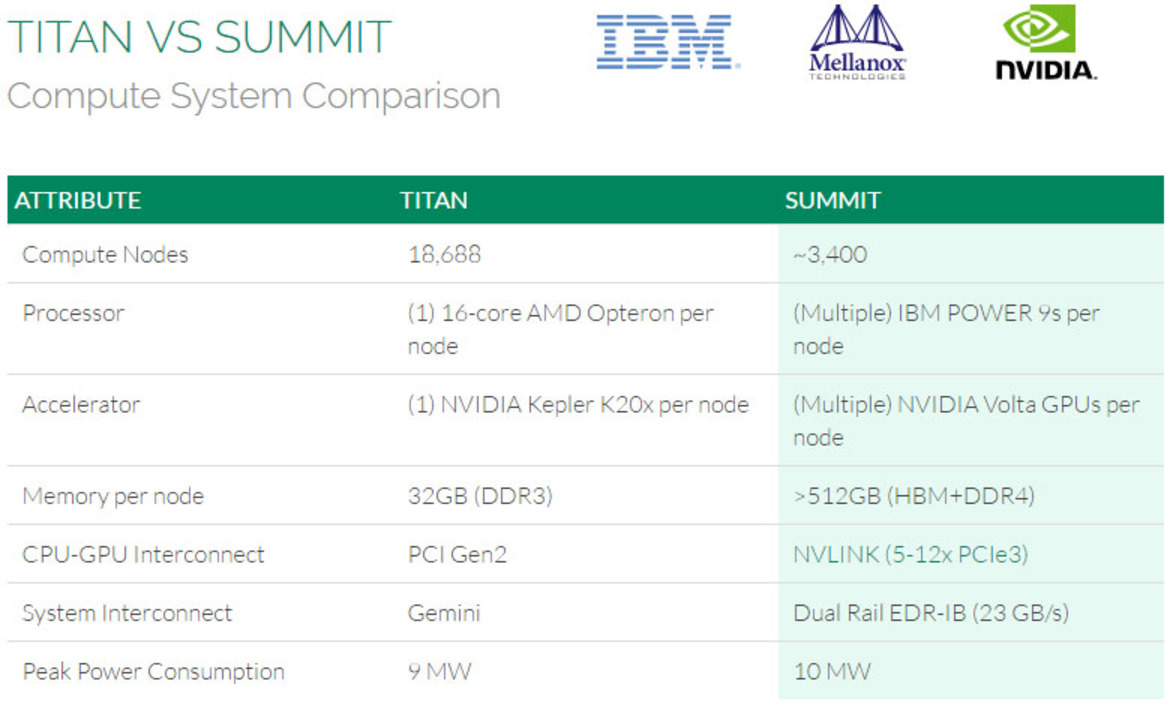
Task: Select the Processor row label
Action: (73, 313)
